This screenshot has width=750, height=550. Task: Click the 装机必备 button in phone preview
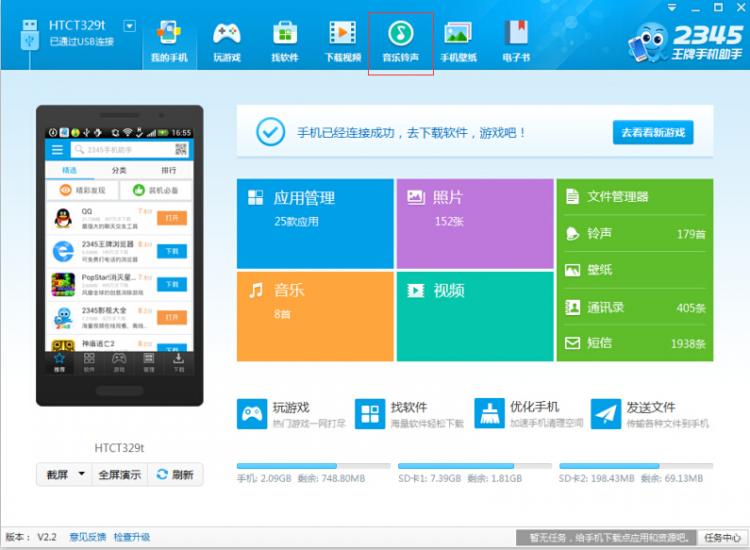point(156,190)
